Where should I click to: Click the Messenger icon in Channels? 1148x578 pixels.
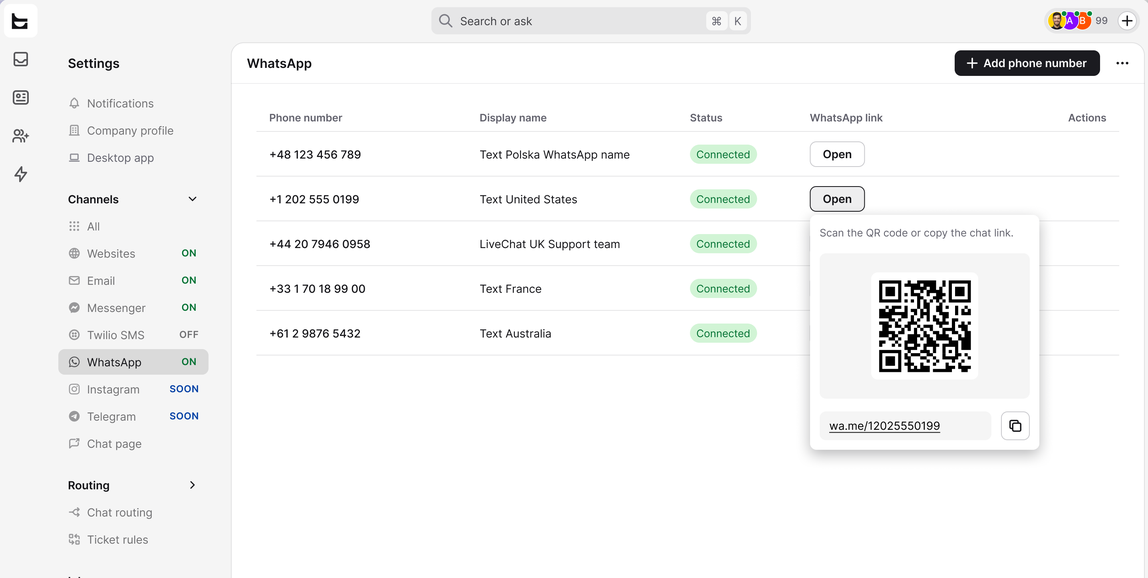[74, 308]
